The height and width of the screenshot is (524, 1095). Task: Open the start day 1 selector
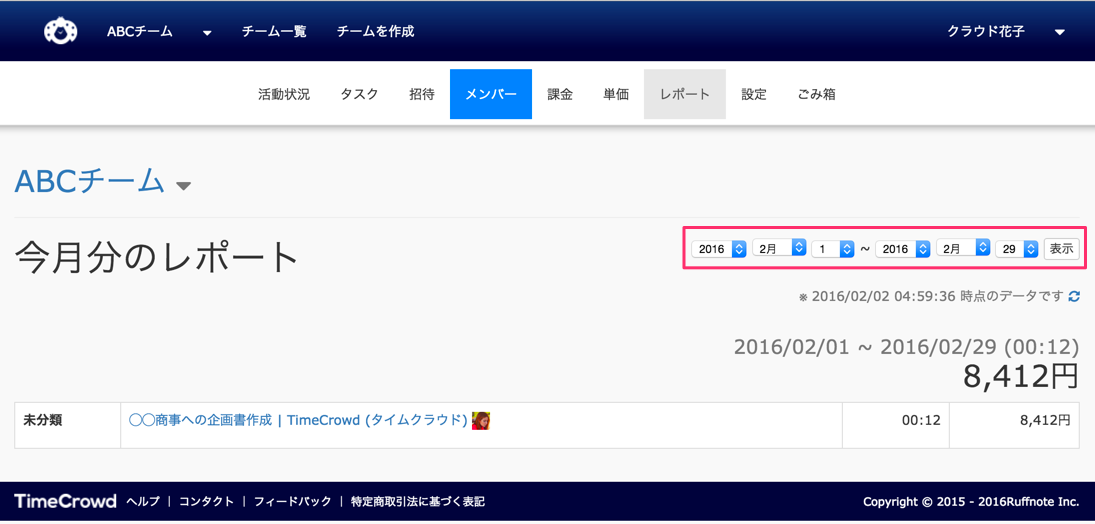coord(832,249)
